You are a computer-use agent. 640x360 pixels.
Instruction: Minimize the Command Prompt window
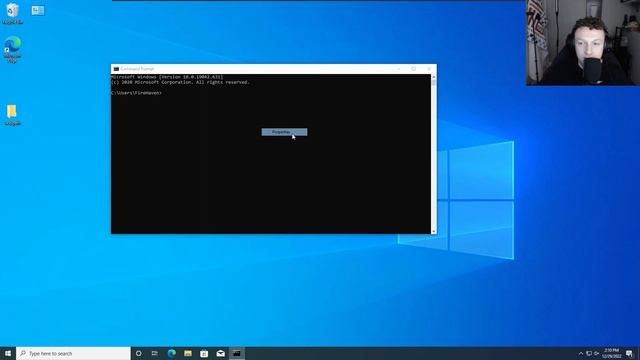(399, 69)
